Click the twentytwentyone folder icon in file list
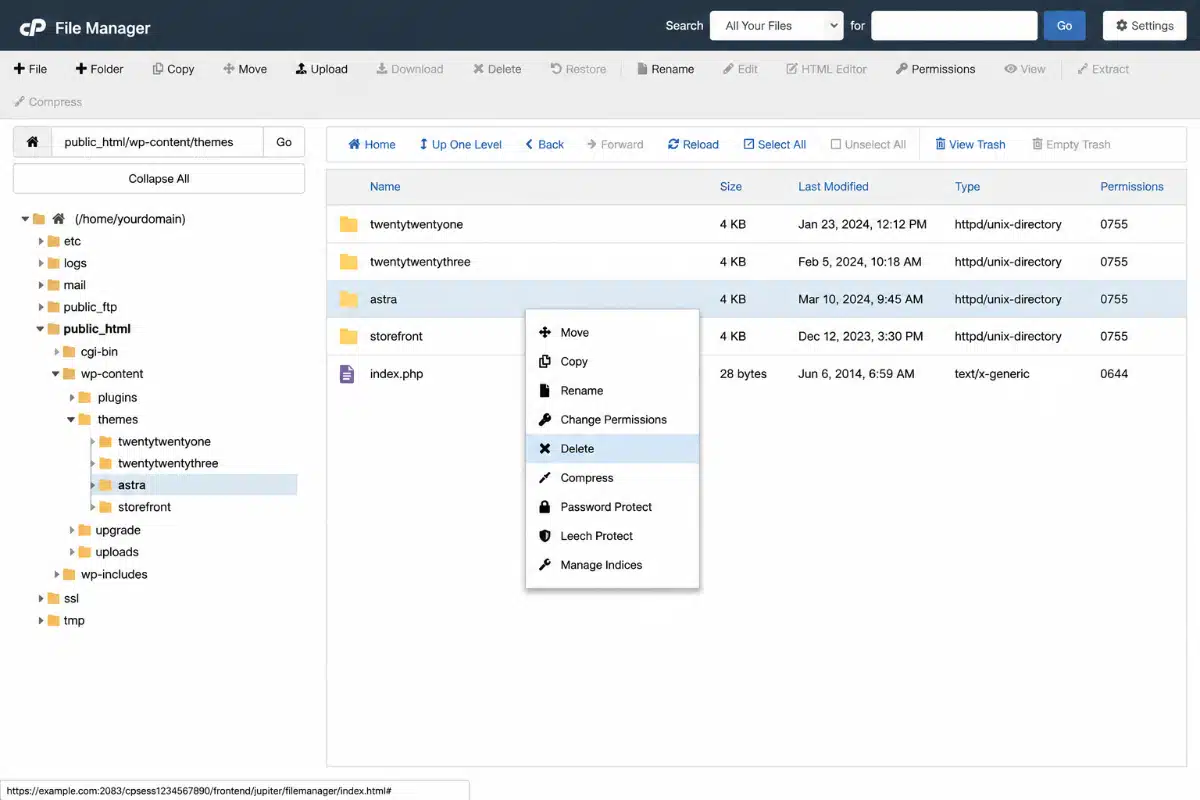Screen dimensions: 1200x800 click(348, 224)
